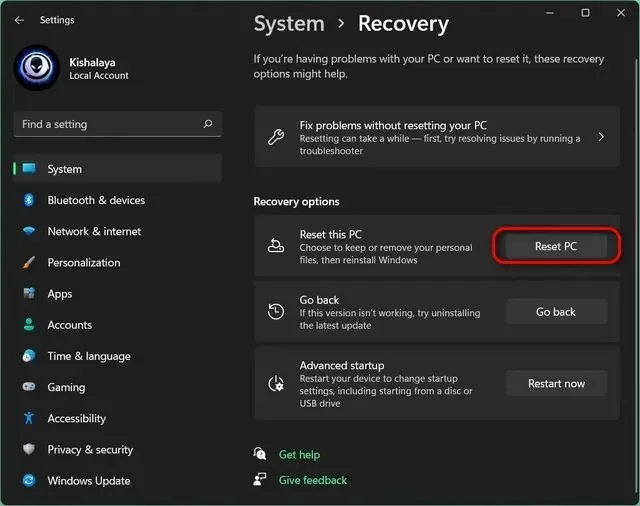The width and height of the screenshot is (640, 506).
Task: Click the back arrow in the Settings title bar
Action: tap(19, 20)
